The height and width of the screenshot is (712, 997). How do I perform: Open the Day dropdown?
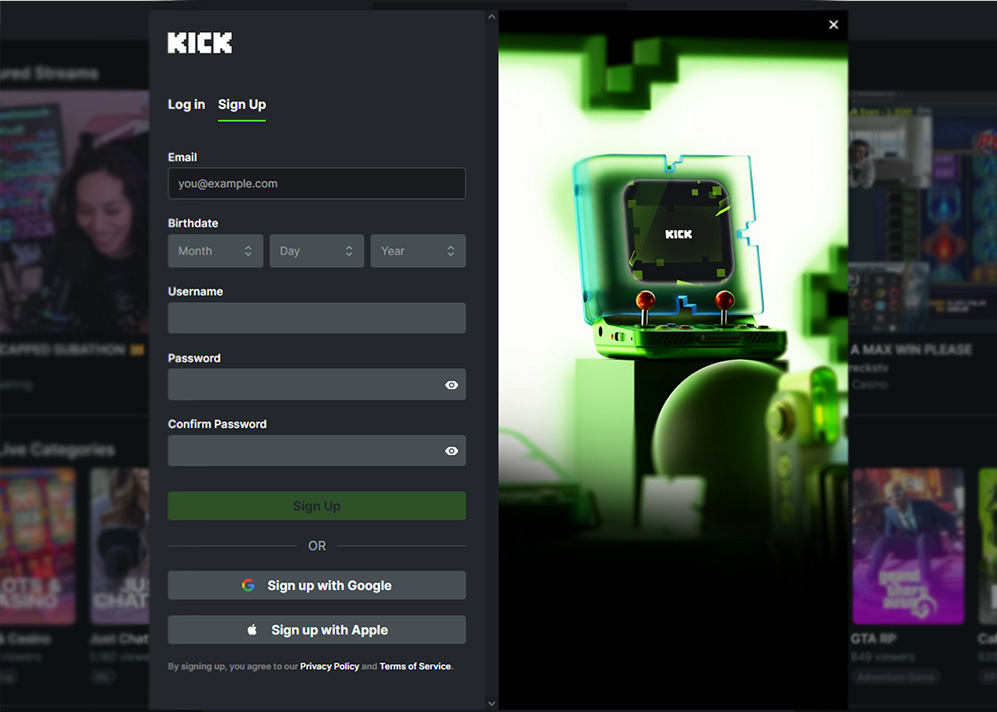pyautogui.click(x=316, y=250)
